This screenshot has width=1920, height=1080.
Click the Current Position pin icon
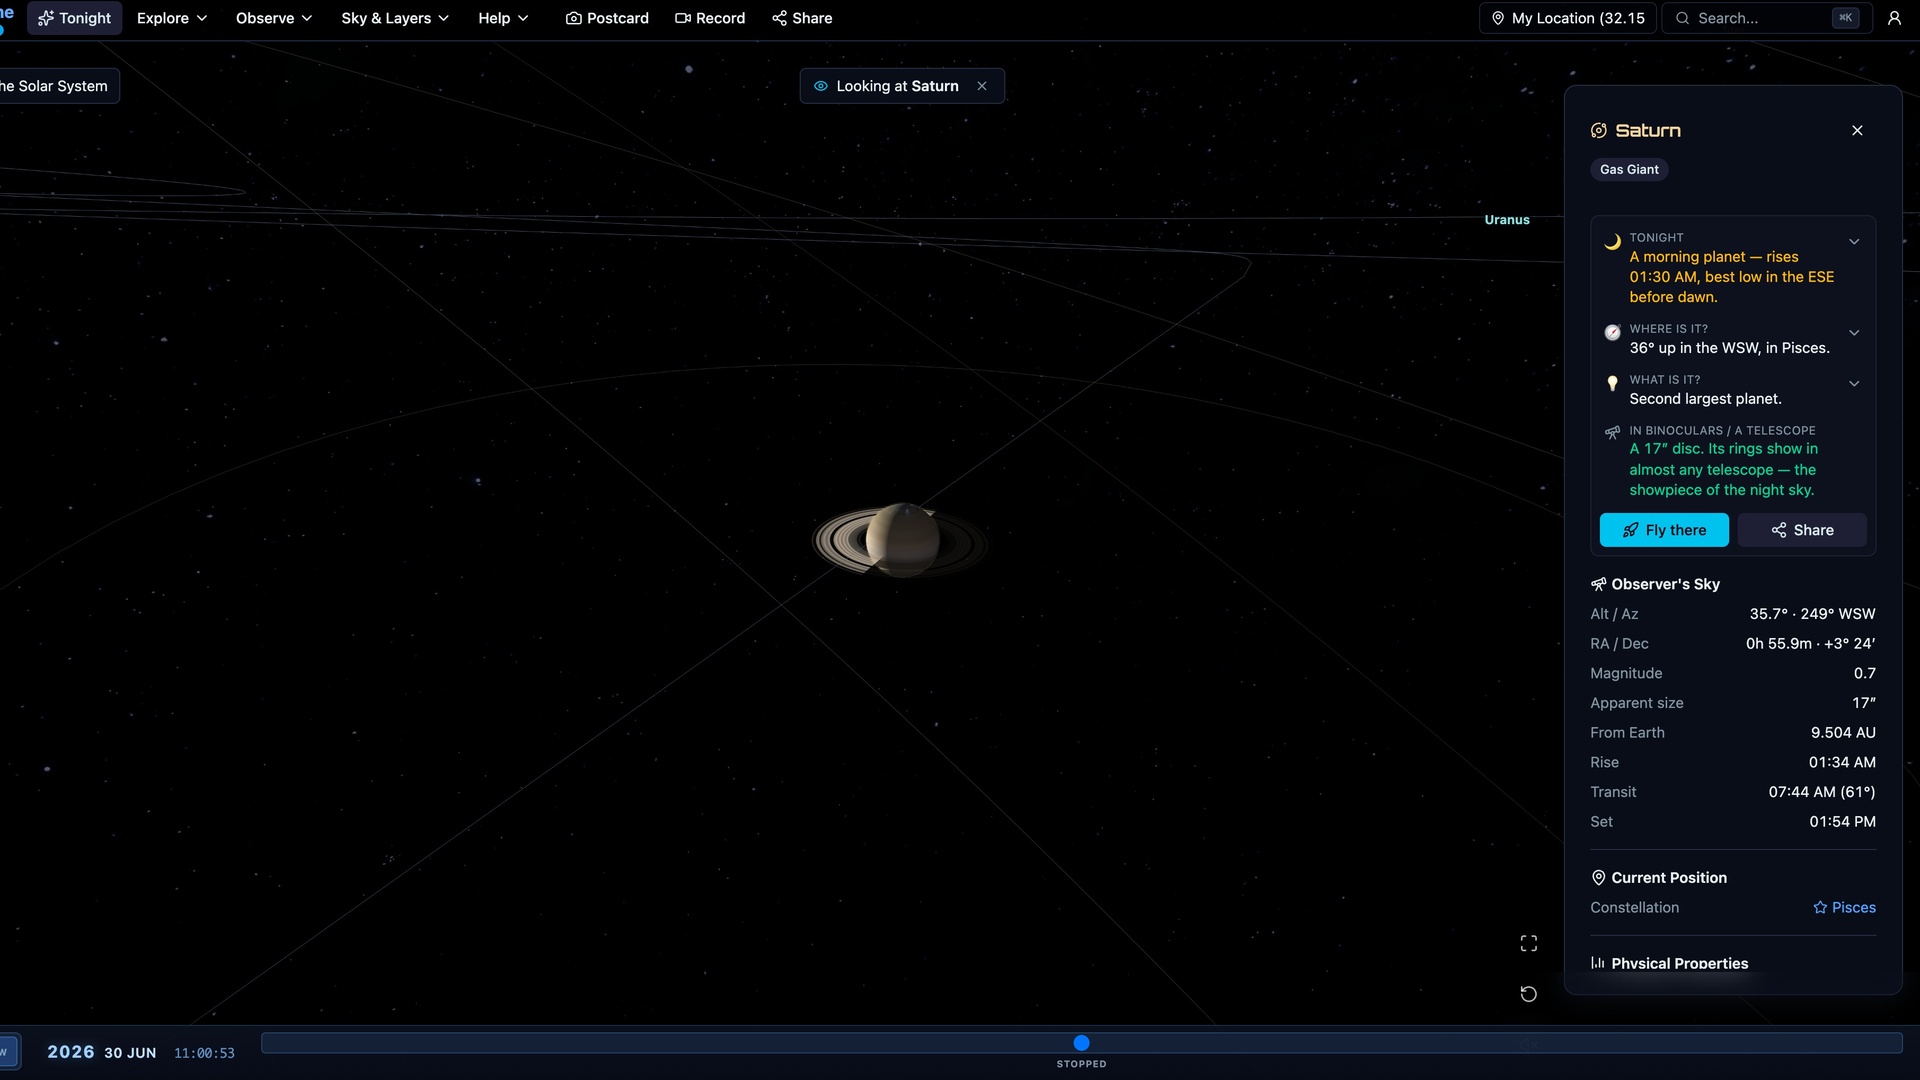point(1598,877)
